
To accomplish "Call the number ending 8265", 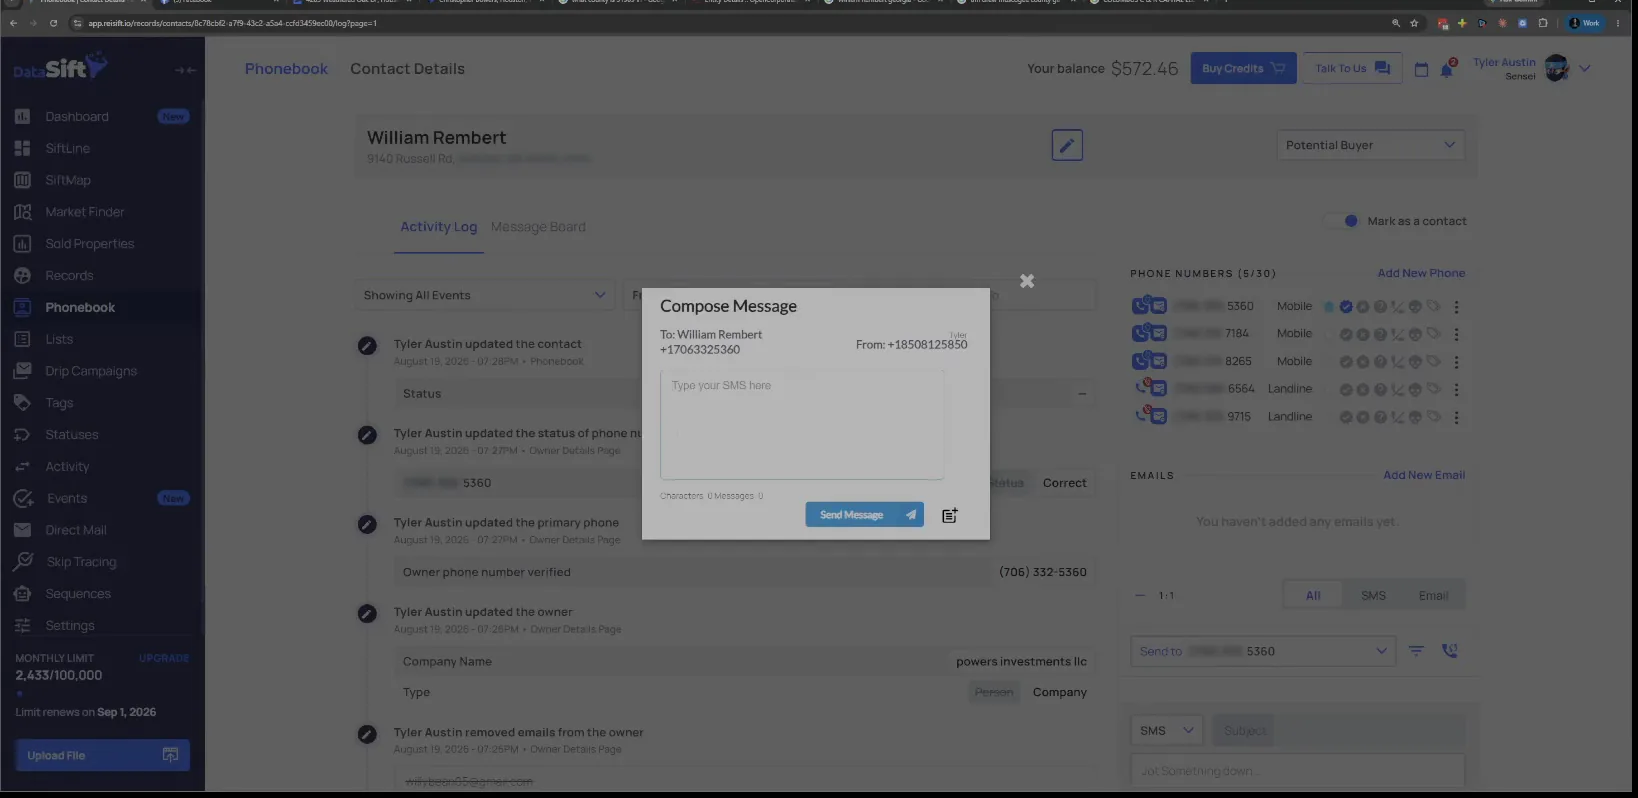I will pos(1140,361).
